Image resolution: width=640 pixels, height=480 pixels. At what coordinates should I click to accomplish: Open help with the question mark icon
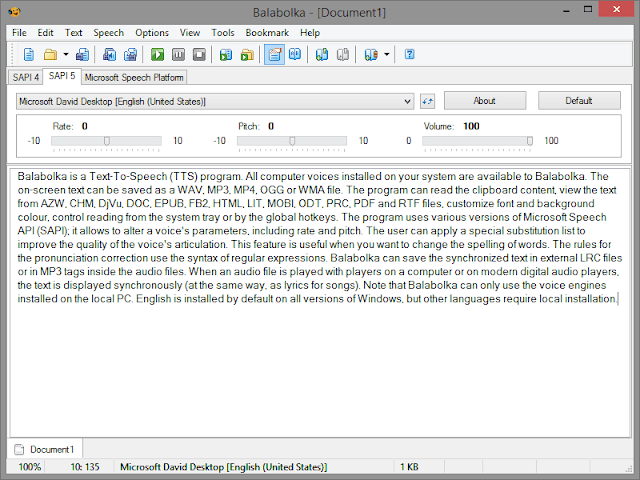point(409,54)
